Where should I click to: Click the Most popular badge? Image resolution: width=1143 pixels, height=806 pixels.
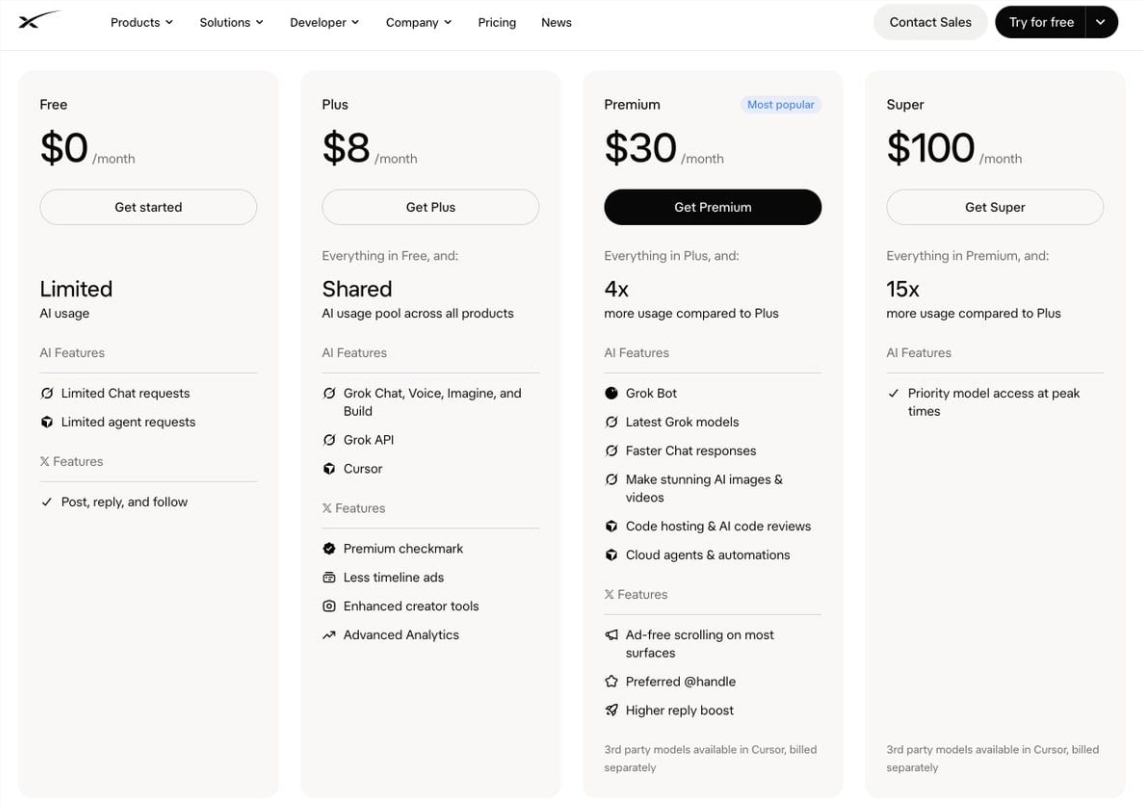(781, 105)
